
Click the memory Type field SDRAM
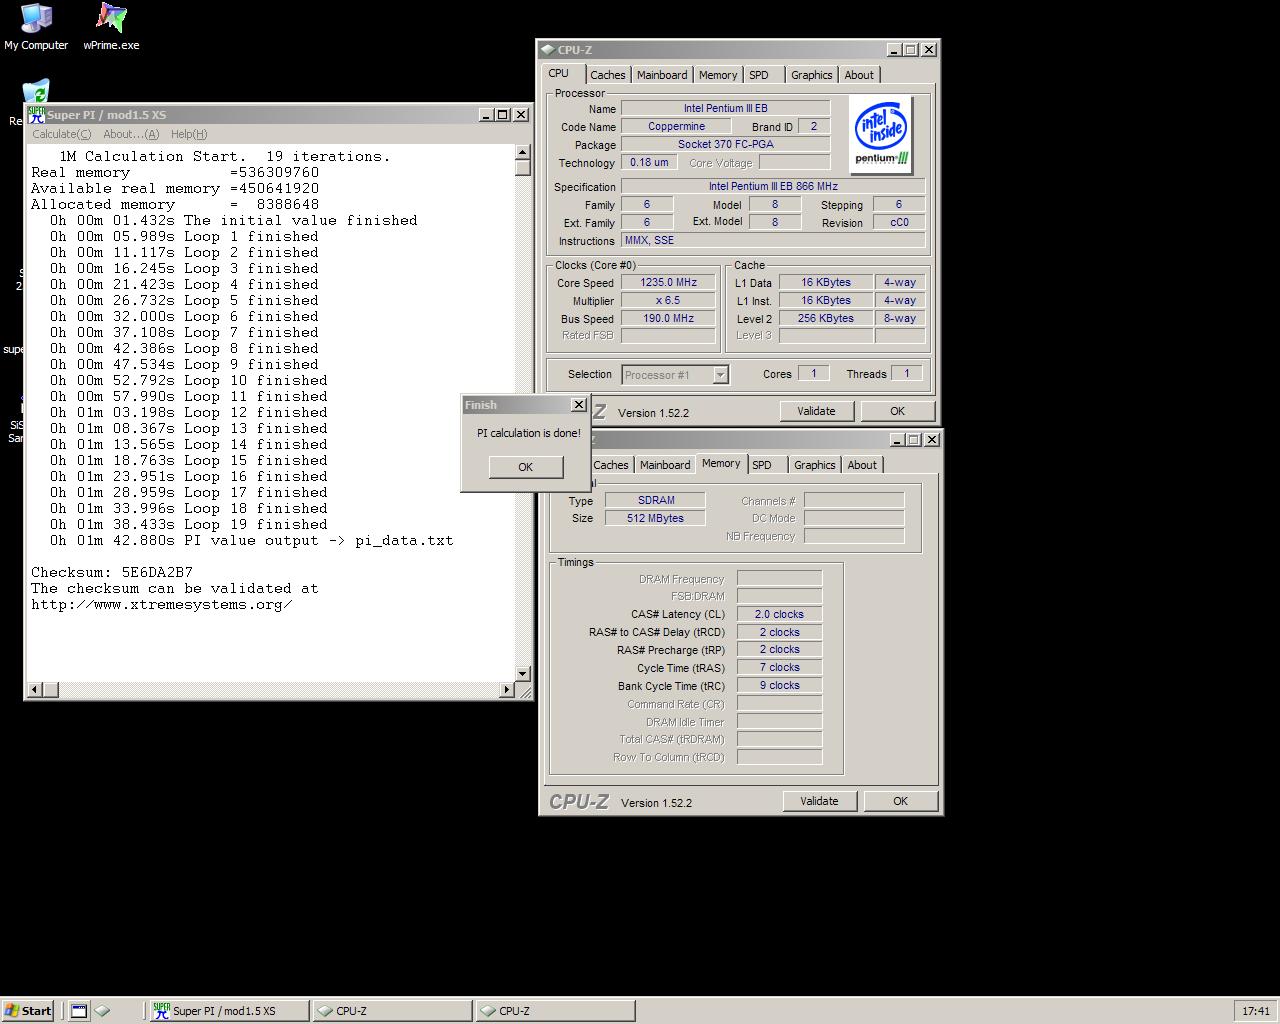[x=656, y=500]
